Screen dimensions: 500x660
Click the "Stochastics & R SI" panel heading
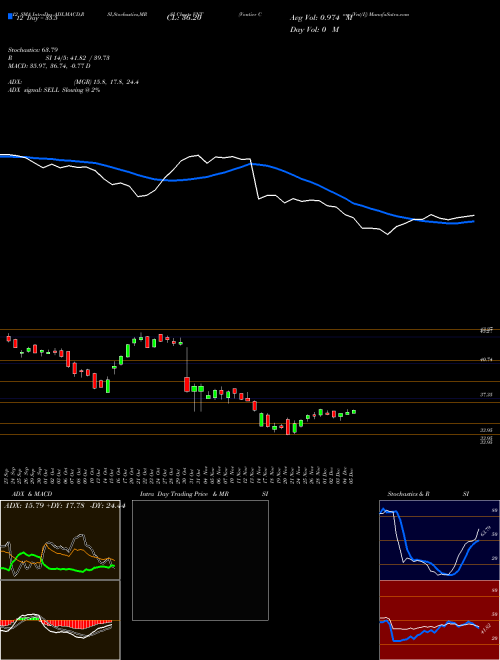tap(428, 494)
